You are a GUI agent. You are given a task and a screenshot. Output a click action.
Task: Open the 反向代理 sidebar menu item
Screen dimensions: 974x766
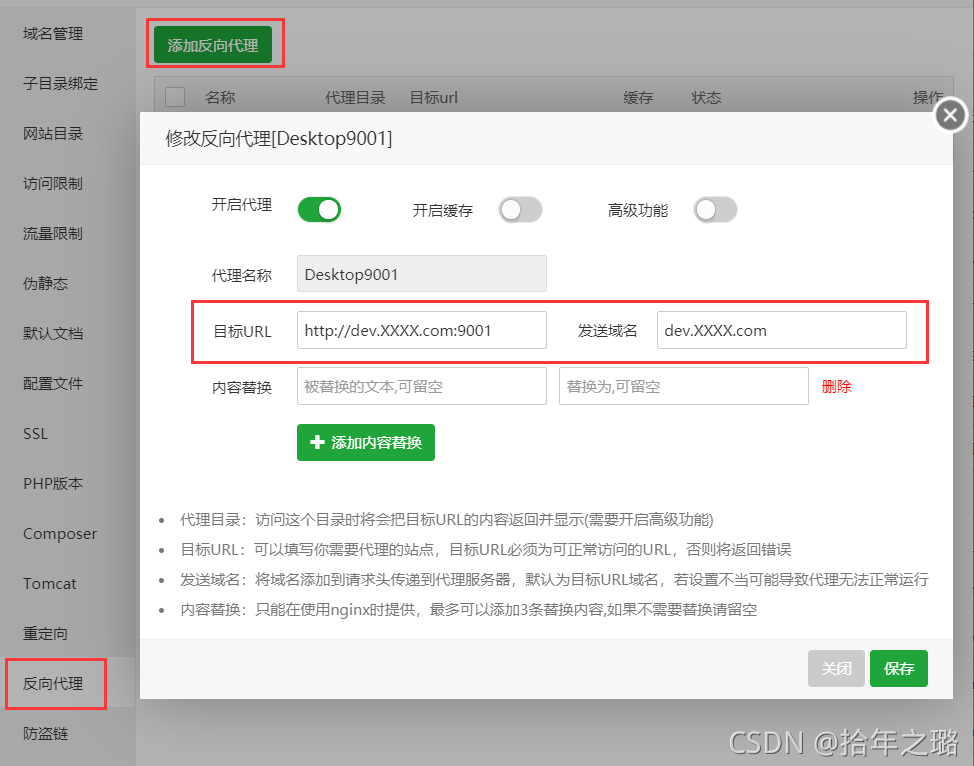coord(53,683)
